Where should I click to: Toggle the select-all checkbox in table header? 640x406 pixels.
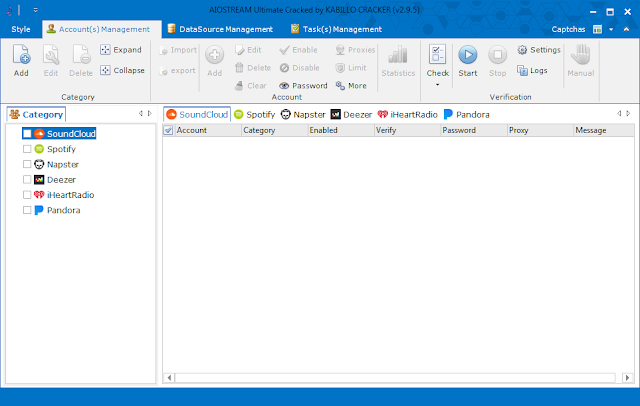(x=168, y=130)
